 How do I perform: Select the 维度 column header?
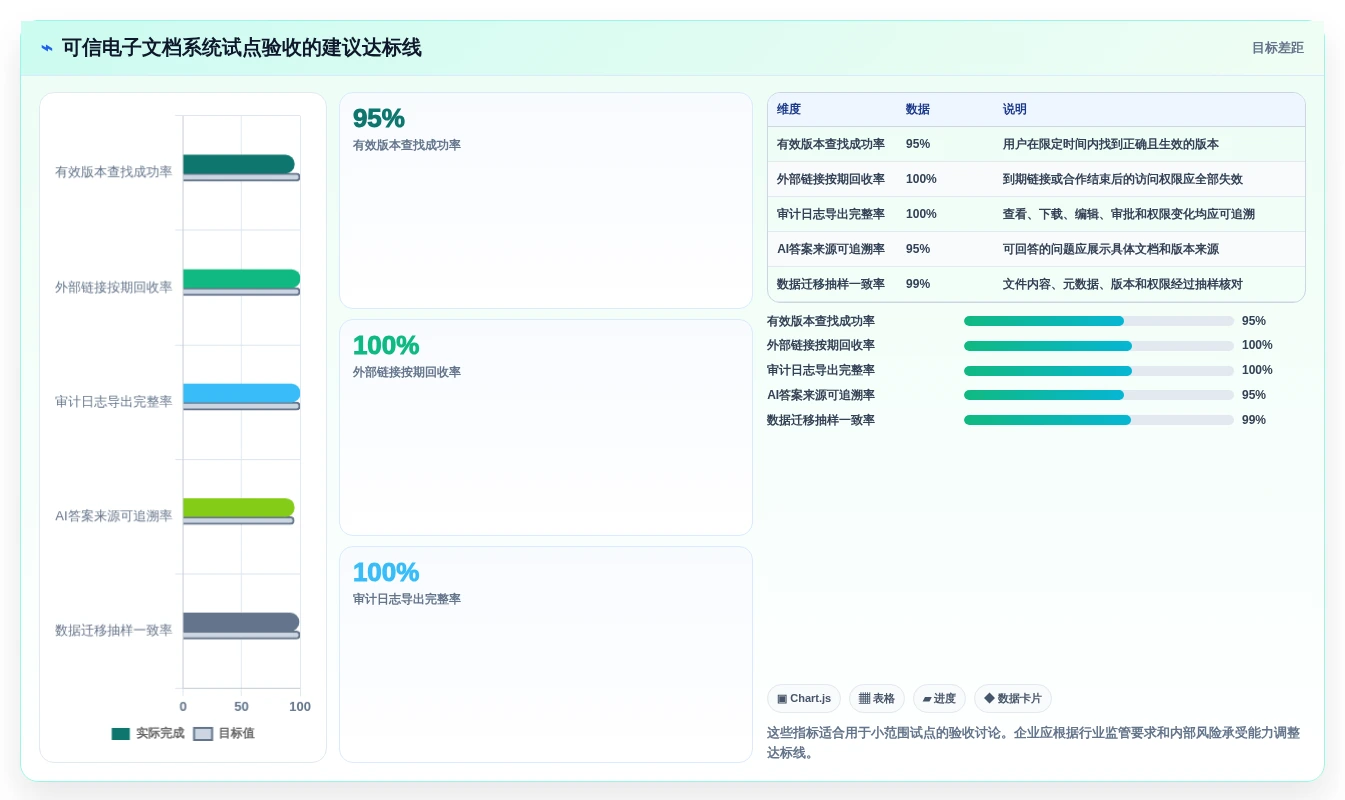(789, 110)
